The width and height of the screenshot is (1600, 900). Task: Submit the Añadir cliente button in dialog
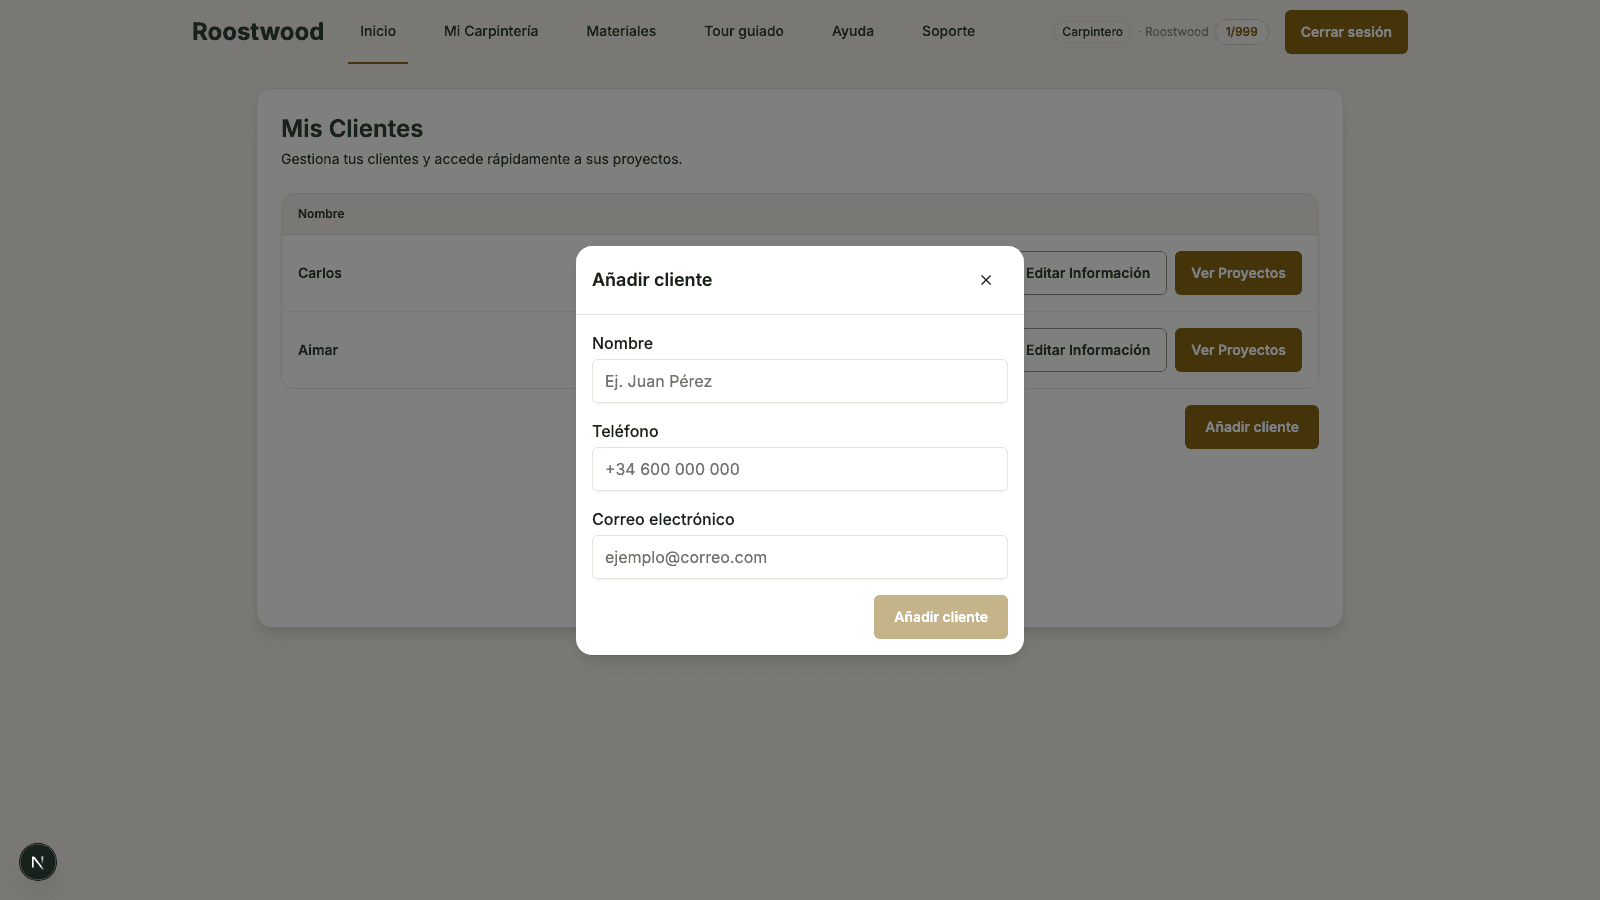941,617
